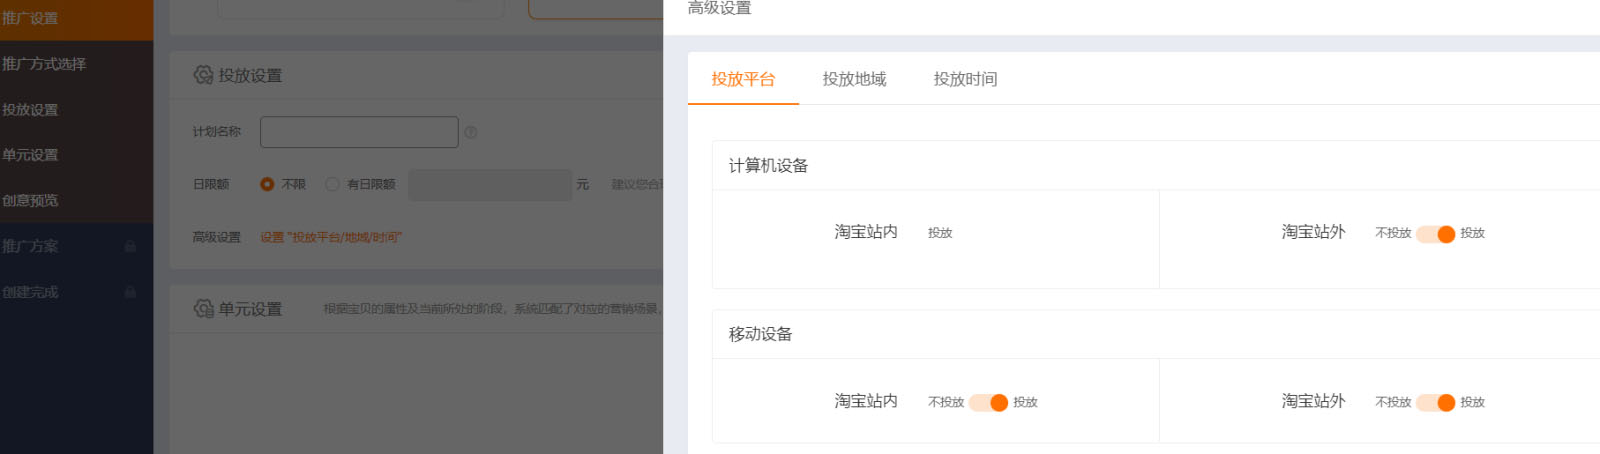Screen dimensions: 1600x454
Task: Click the lock icon next to 推广方案
Action: coord(130,246)
